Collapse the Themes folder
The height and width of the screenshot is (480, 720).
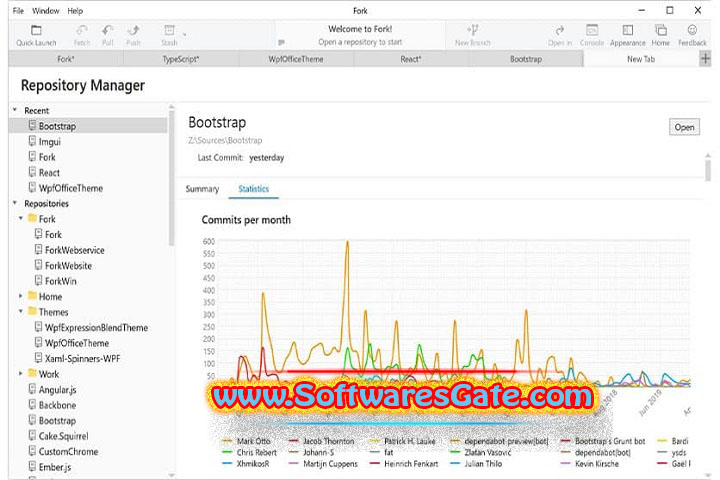pyautogui.click(x=21, y=311)
